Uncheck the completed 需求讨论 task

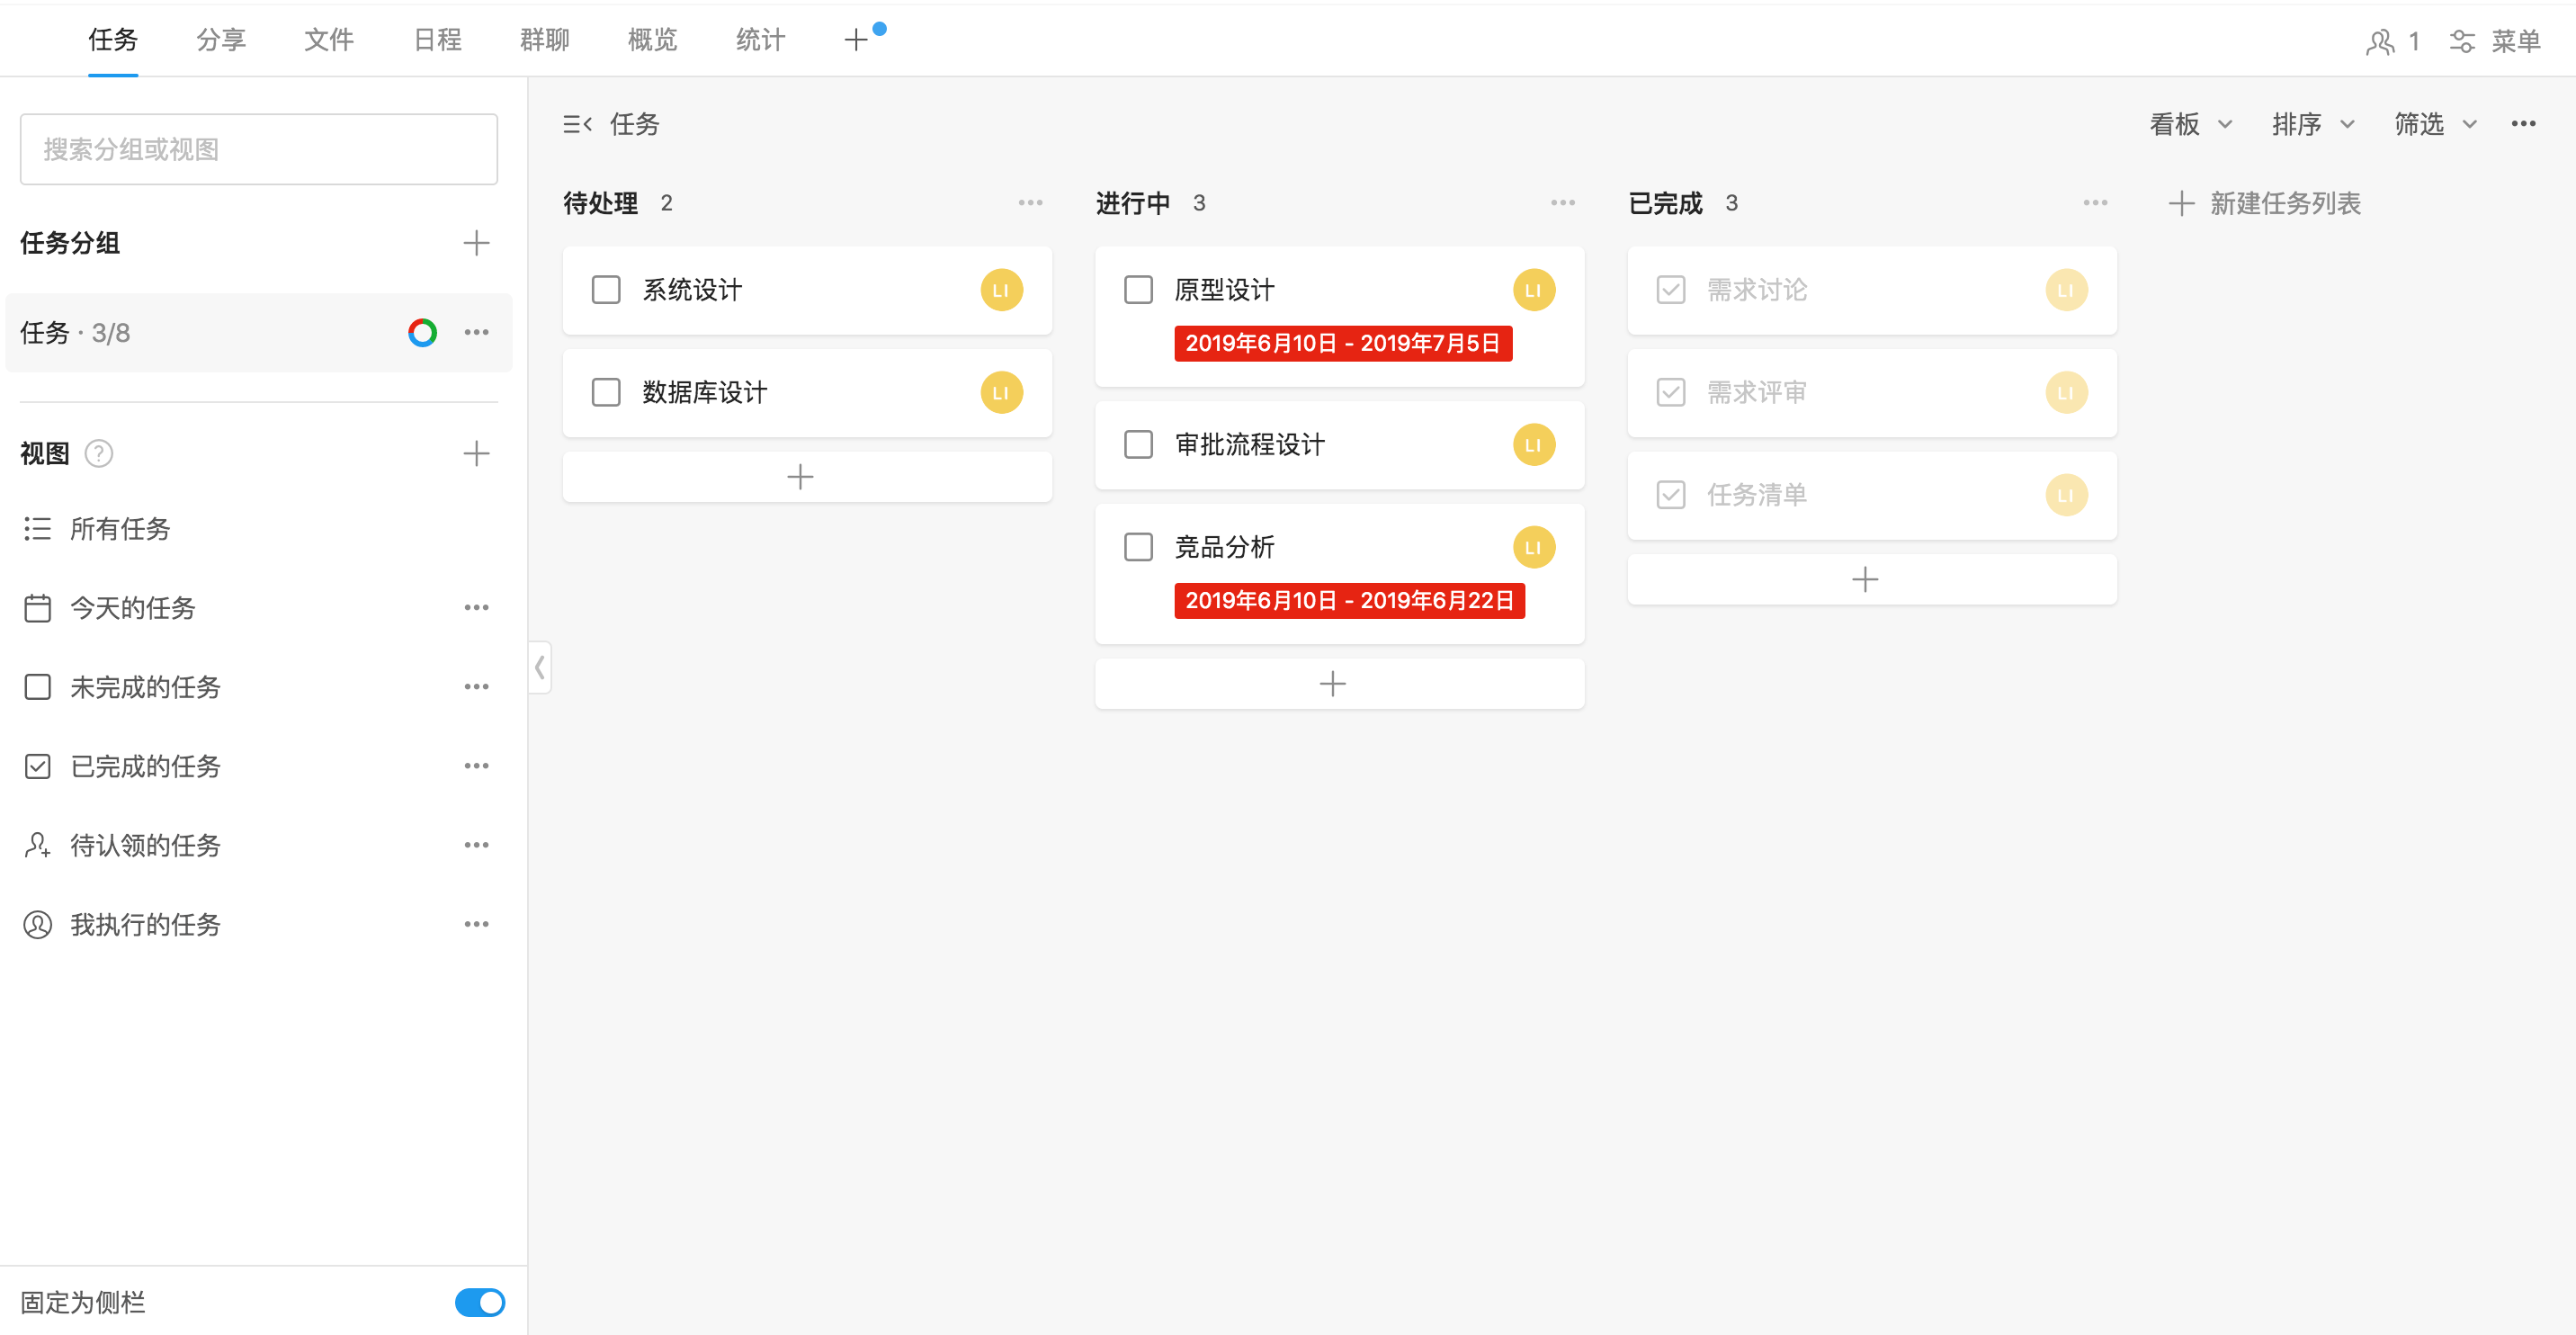(1671, 290)
